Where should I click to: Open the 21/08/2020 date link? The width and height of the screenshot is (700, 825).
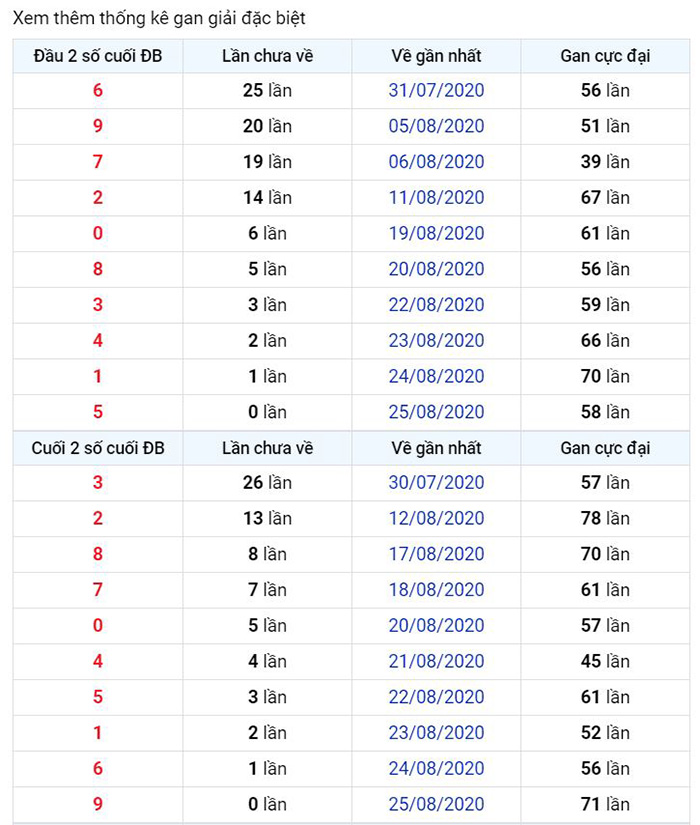[436, 661]
